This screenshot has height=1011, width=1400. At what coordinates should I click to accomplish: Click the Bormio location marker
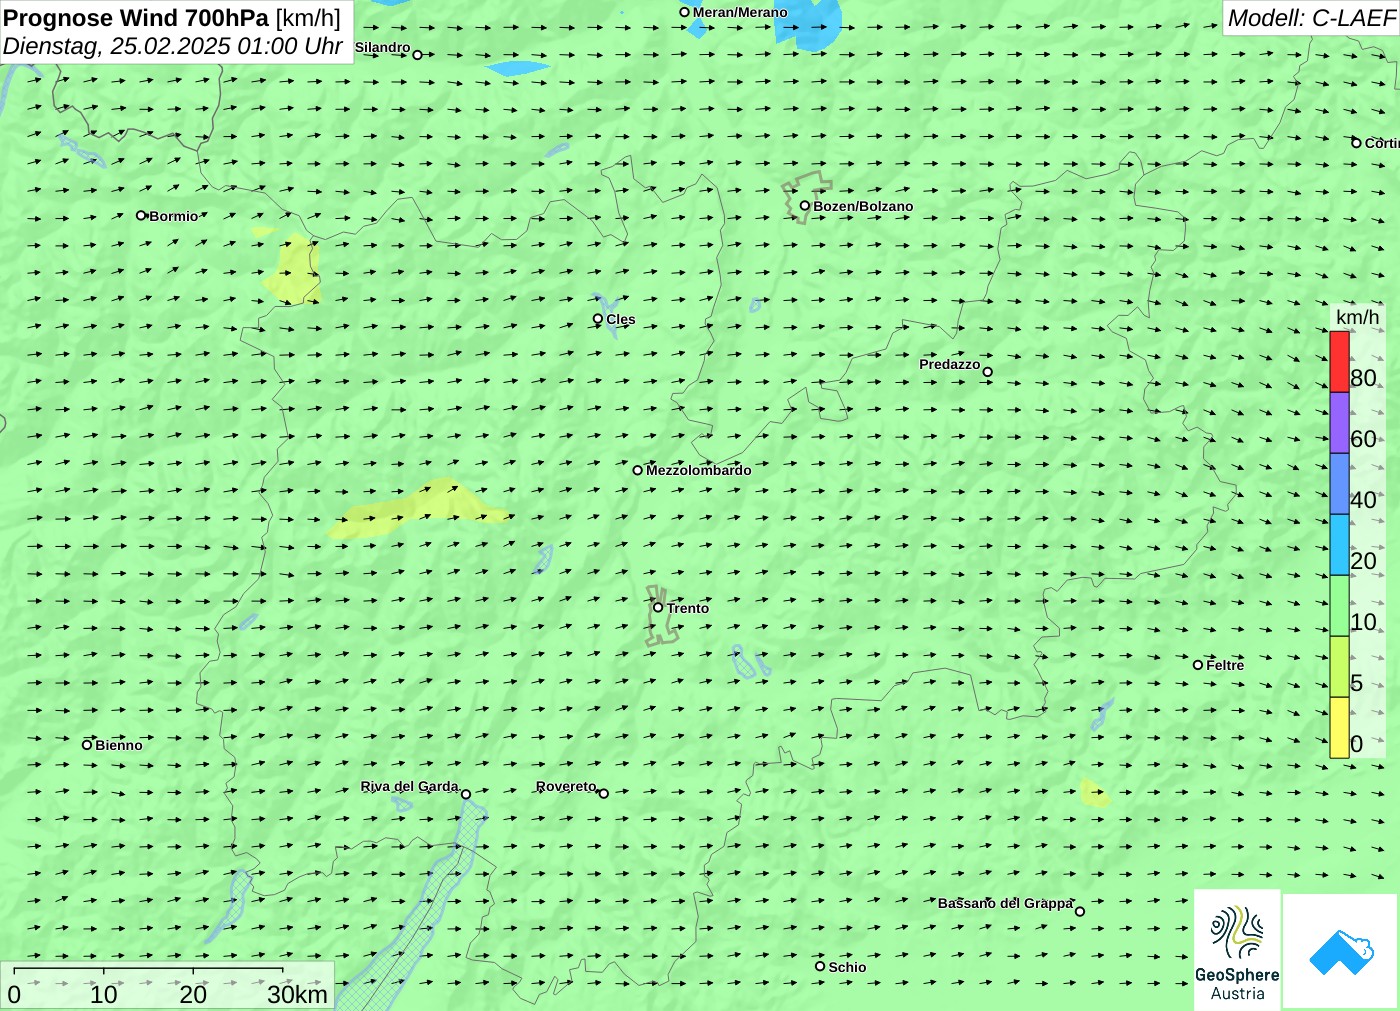141,215
